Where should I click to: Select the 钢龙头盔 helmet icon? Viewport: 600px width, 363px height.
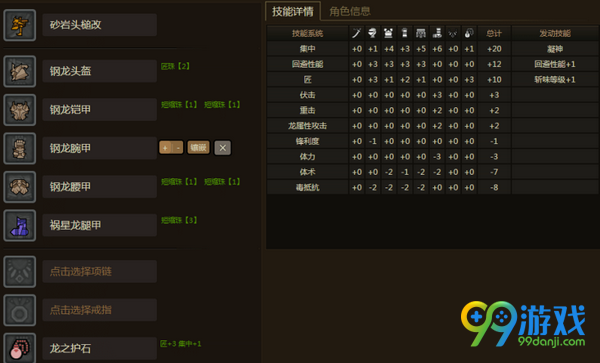coord(20,71)
